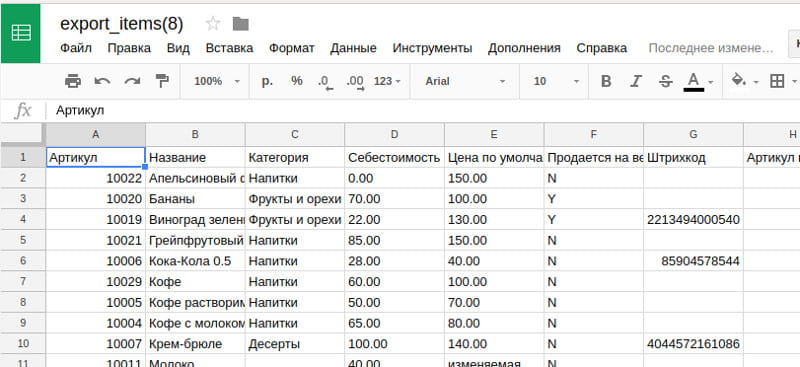Open the Файл menu
Image resolution: width=800 pixels, height=367 pixels.
(76, 48)
